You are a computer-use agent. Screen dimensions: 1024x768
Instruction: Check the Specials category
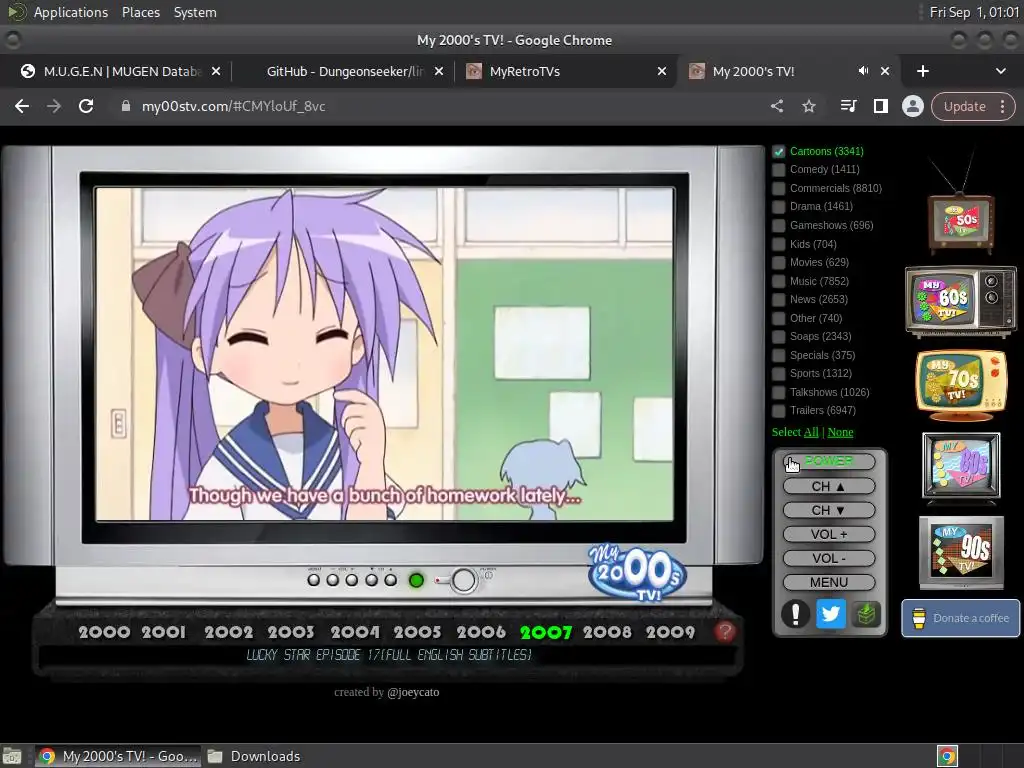[778, 355]
